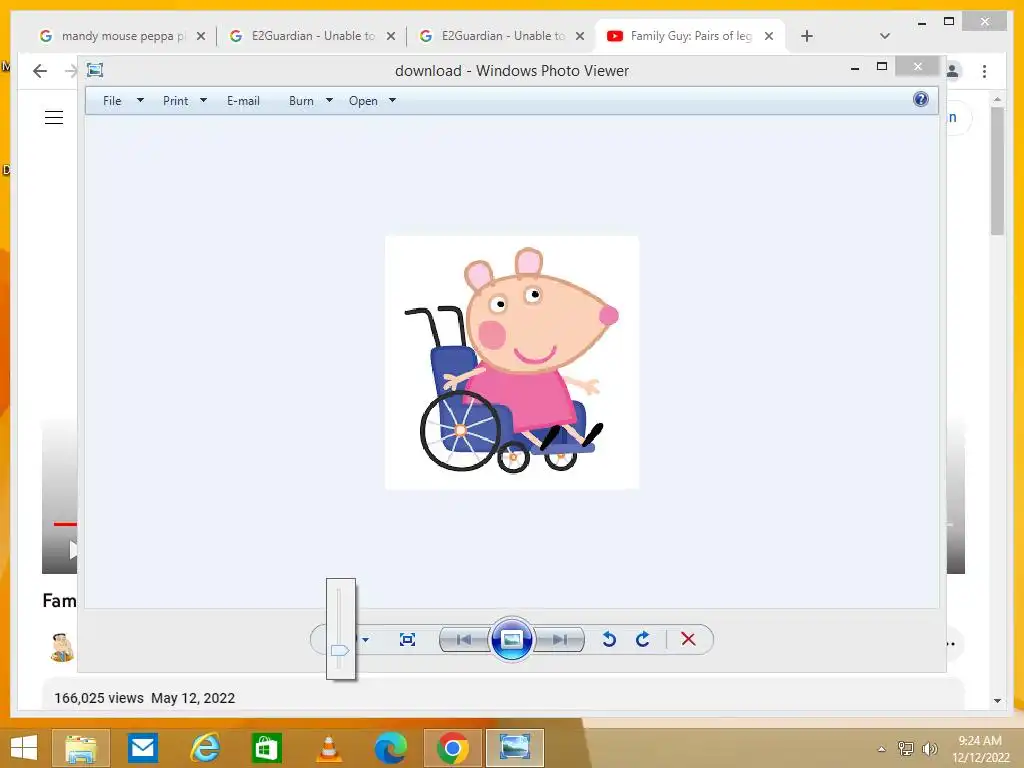Show hidden tray icons arrow

click(x=882, y=749)
